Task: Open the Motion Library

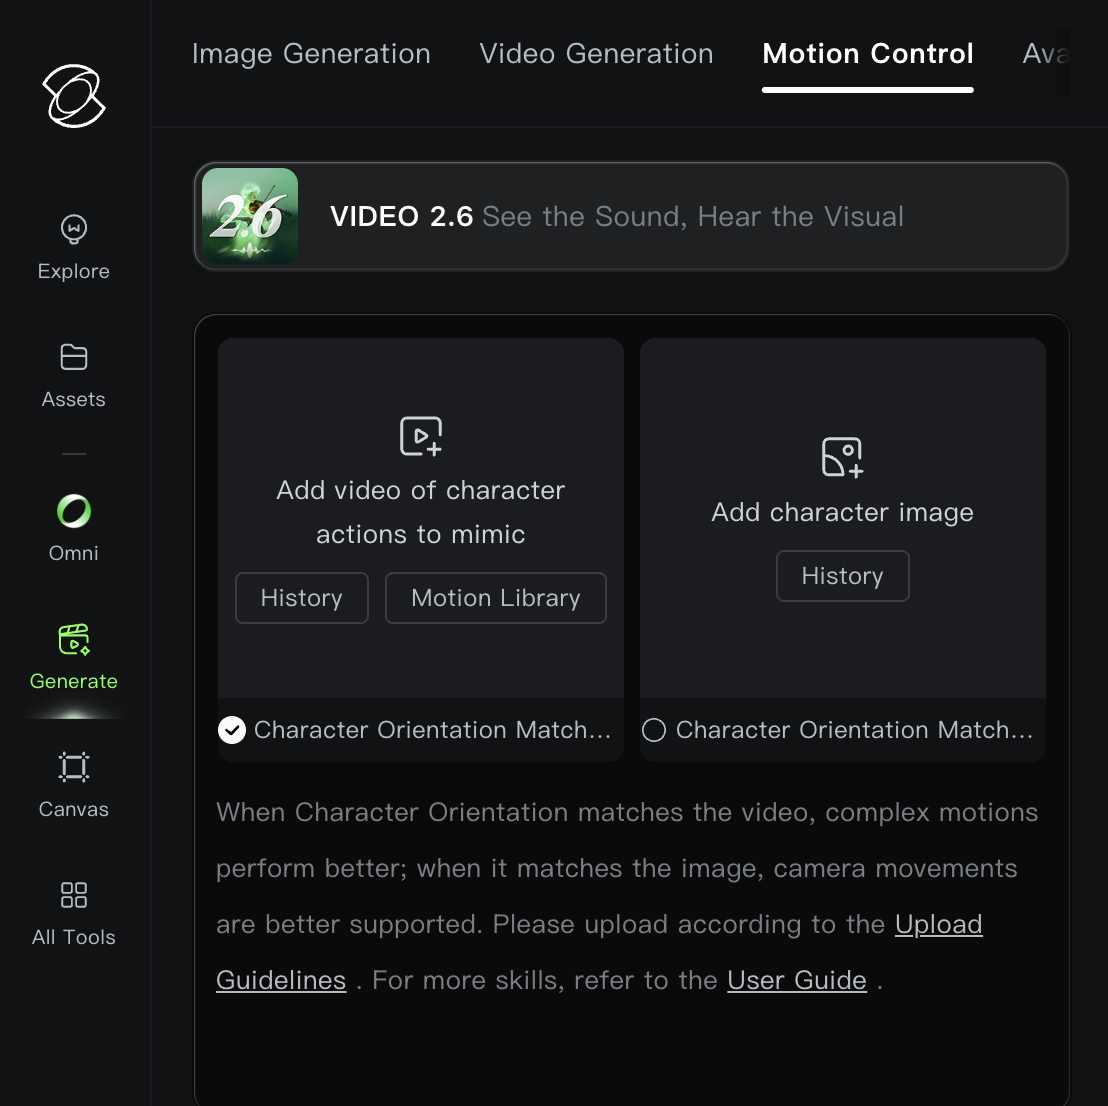Action: click(496, 598)
